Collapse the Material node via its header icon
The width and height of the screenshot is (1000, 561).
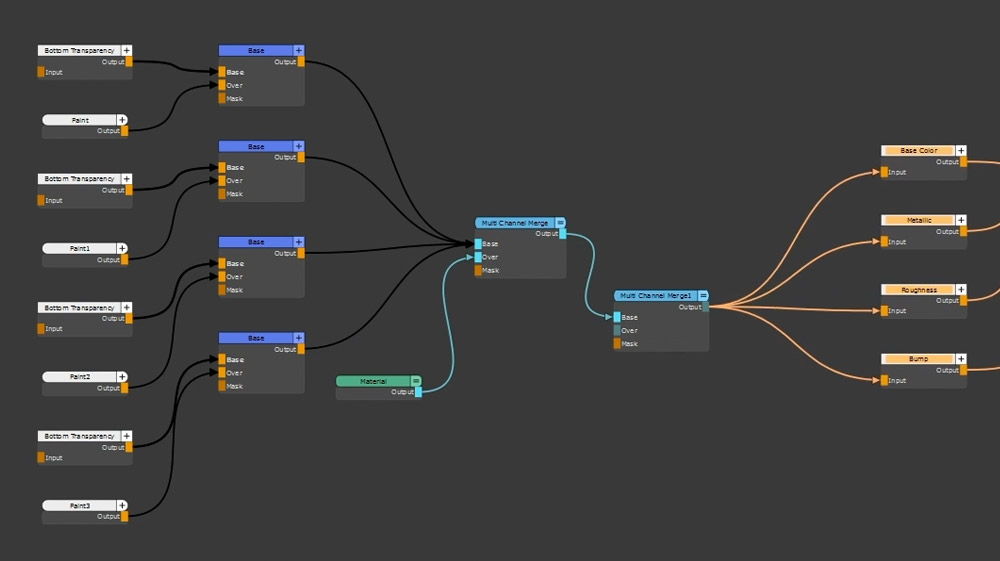416,381
